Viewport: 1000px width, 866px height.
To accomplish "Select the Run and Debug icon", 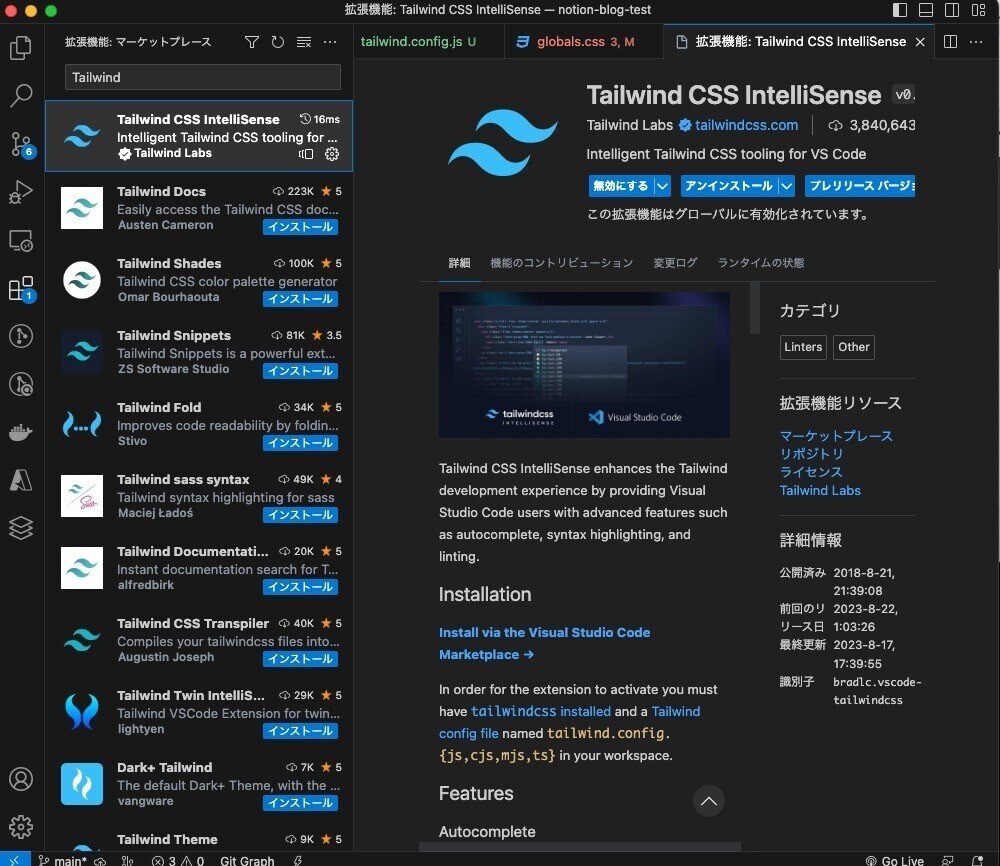I will tap(21, 192).
